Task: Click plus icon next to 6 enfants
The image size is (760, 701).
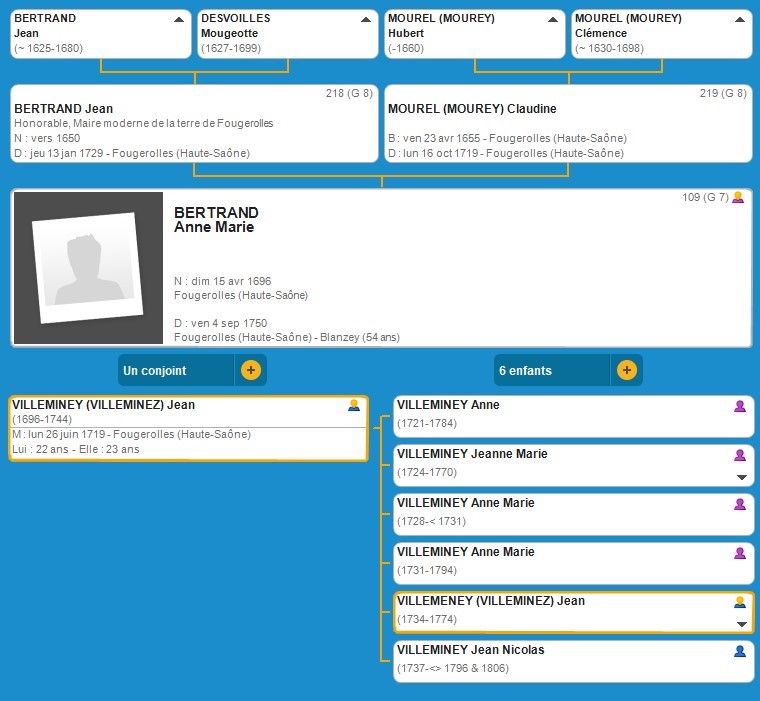Action: coord(626,370)
